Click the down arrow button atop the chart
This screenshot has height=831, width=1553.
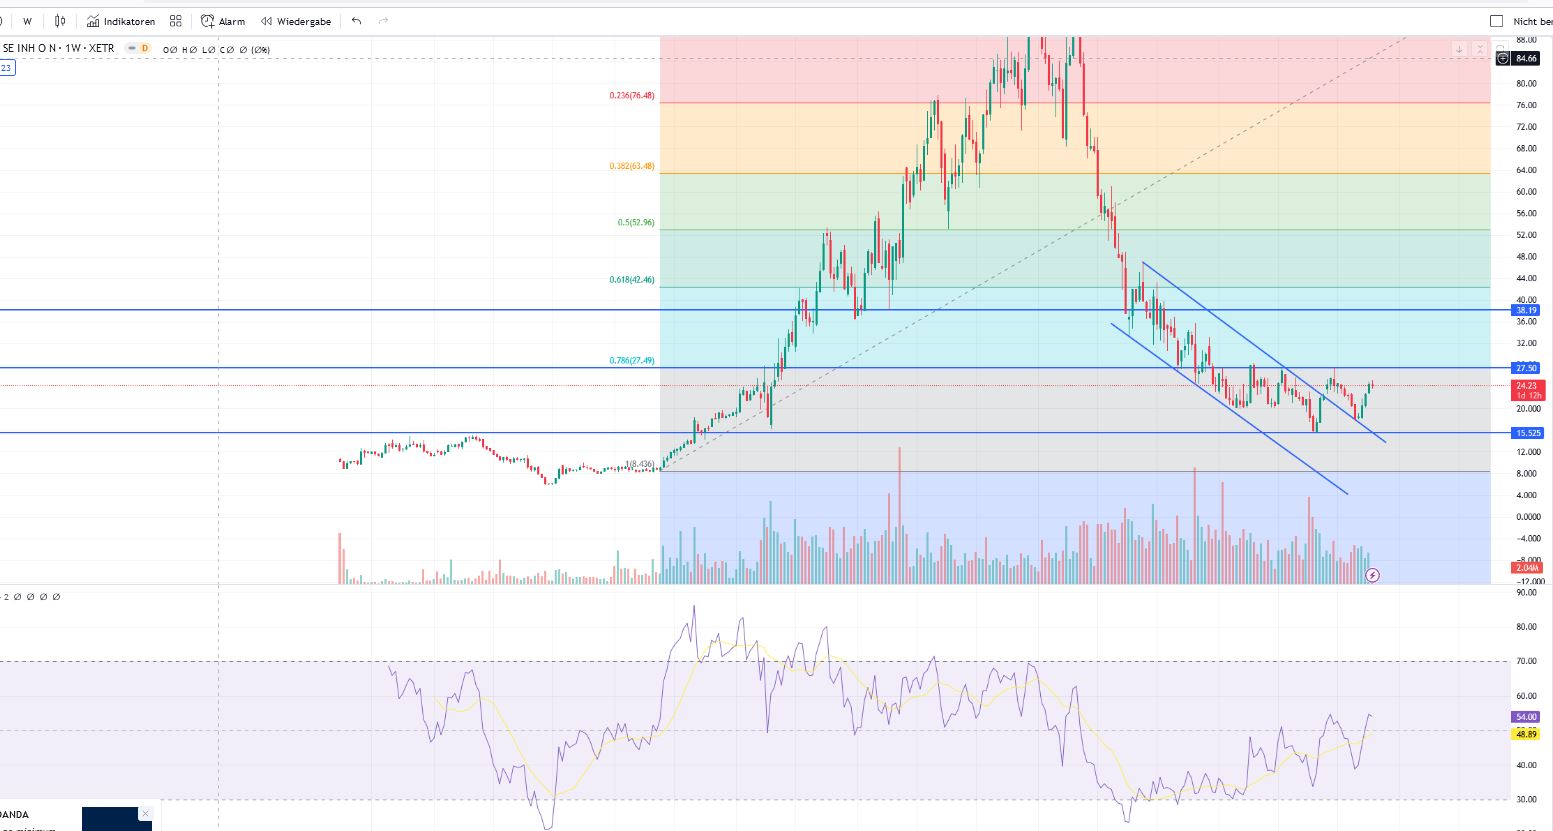click(x=1459, y=49)
